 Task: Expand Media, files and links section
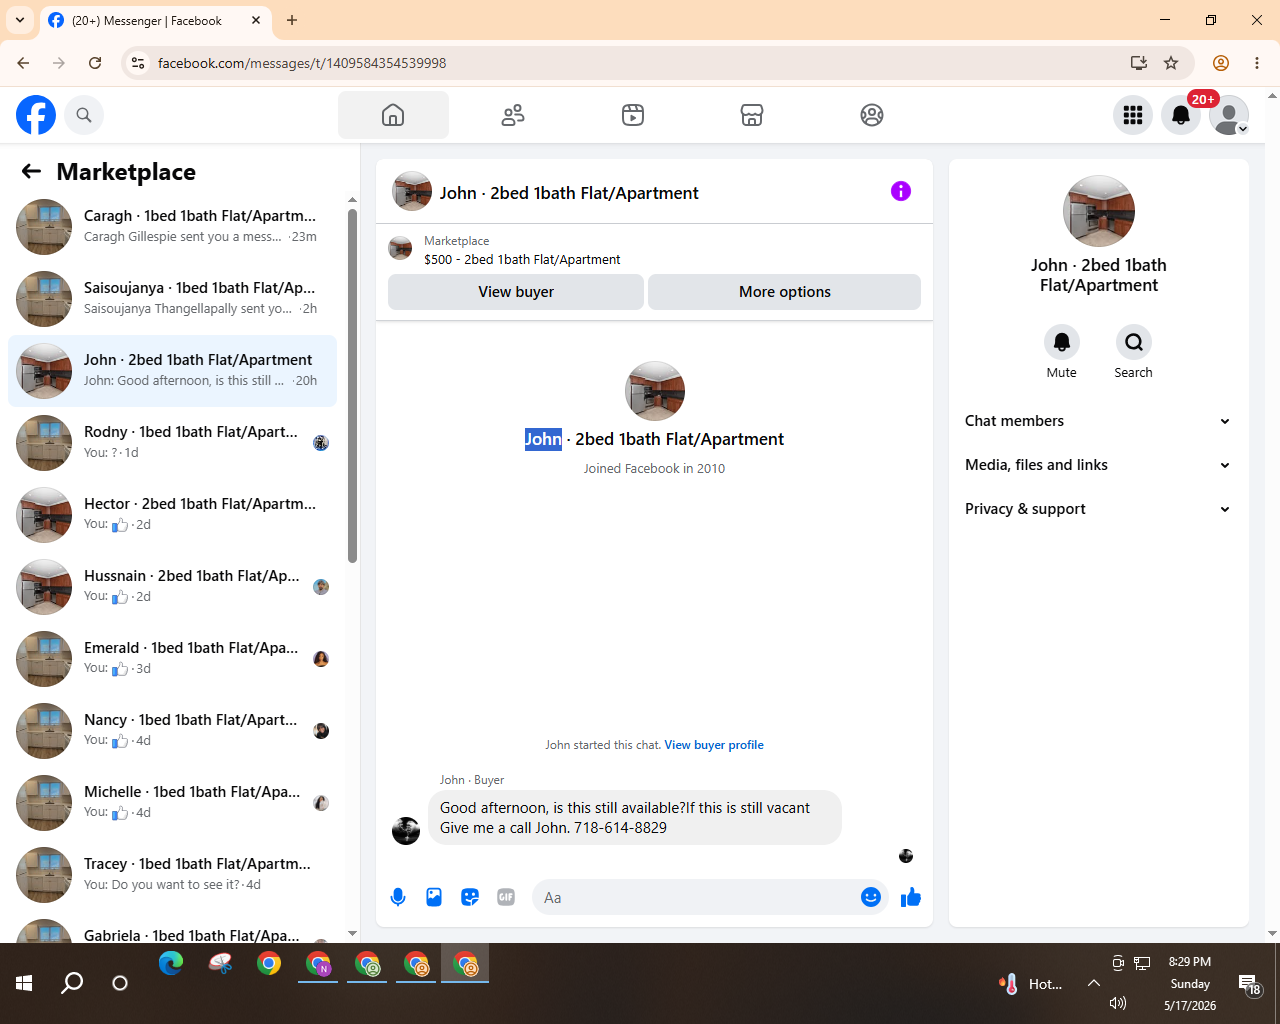coord(1099,465)
